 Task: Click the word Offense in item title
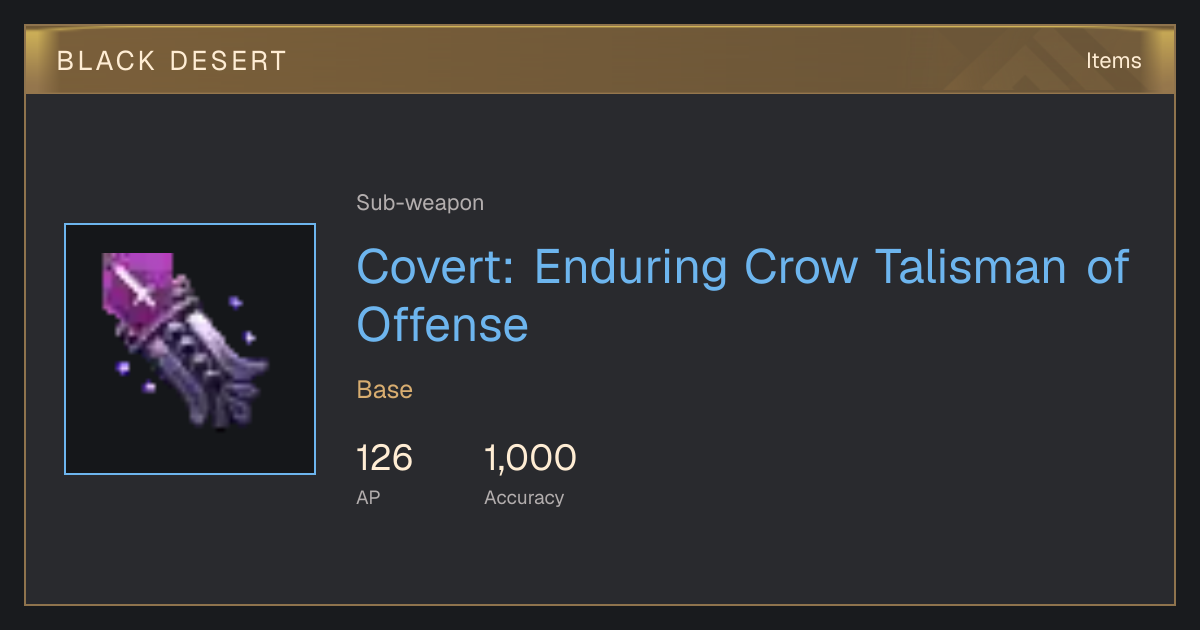coord(442,325)
